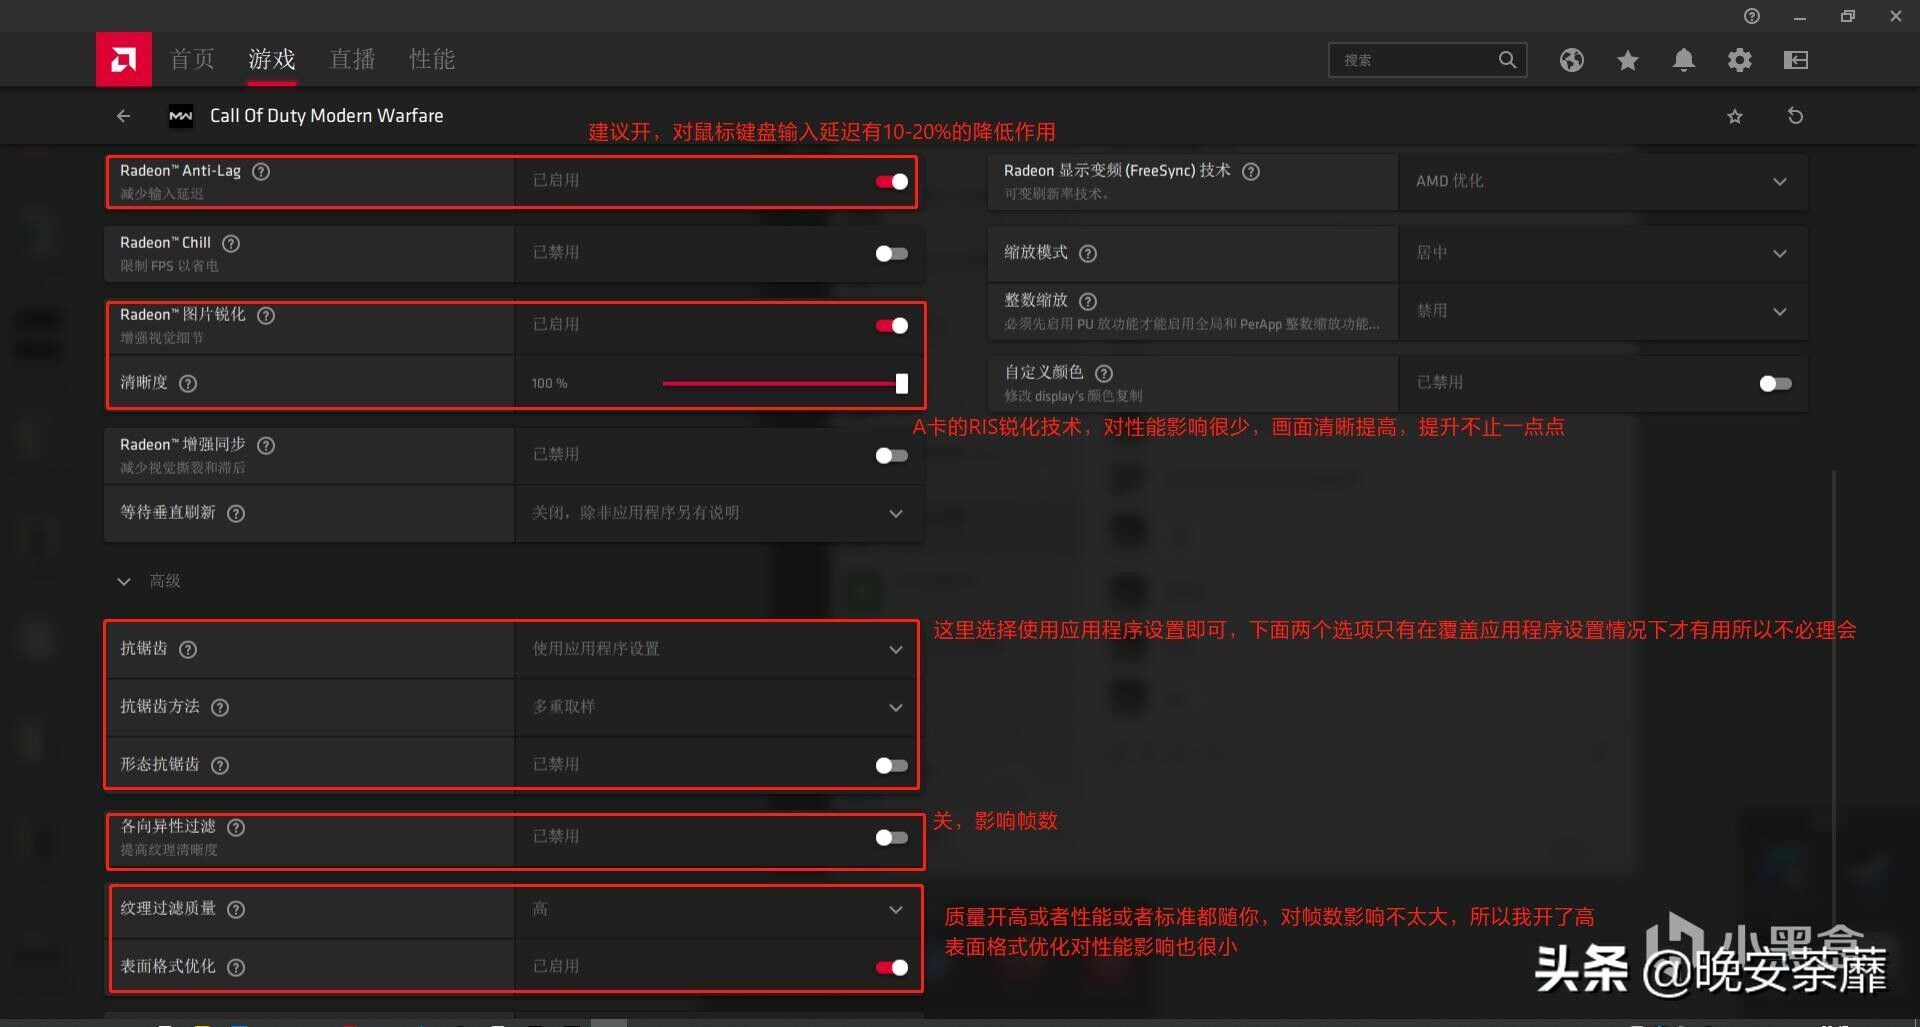Image resolution: width=1920 pixels, height=1027 pixels.
Task: Click the reset icon next to the game title
Action: (1796, 115)
